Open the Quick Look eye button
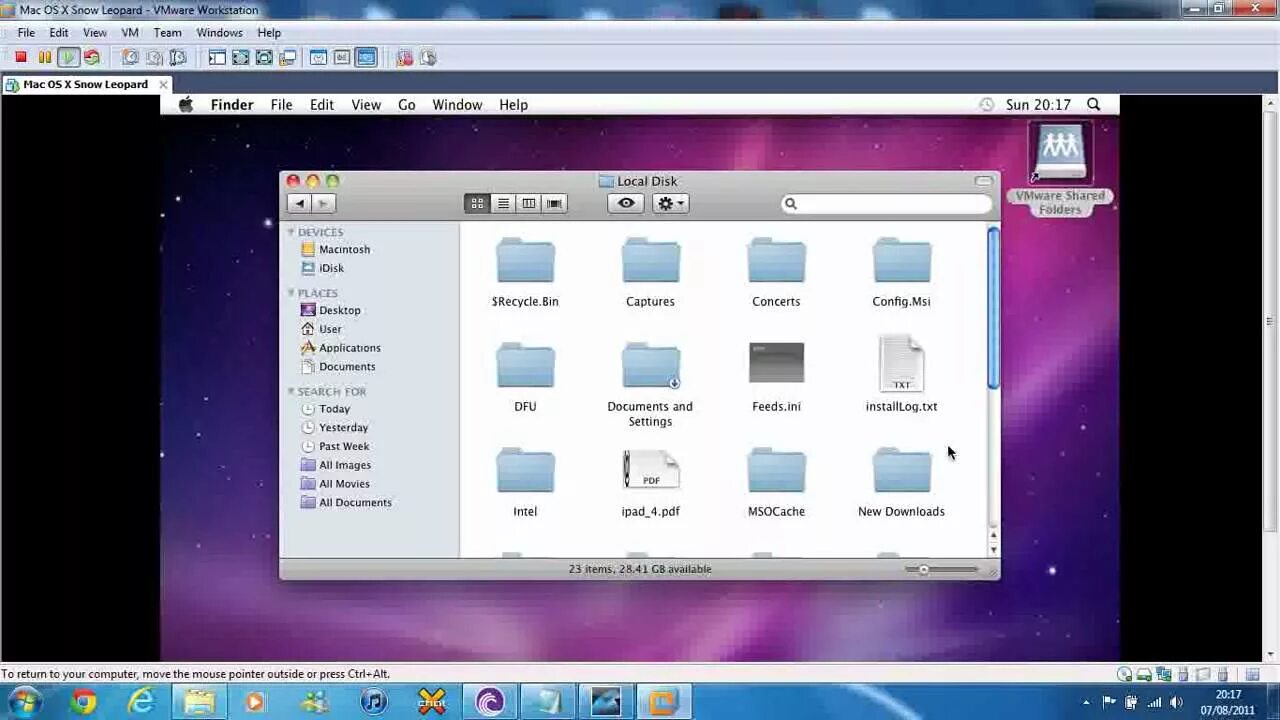1280x720 pixels. (626, 203)
